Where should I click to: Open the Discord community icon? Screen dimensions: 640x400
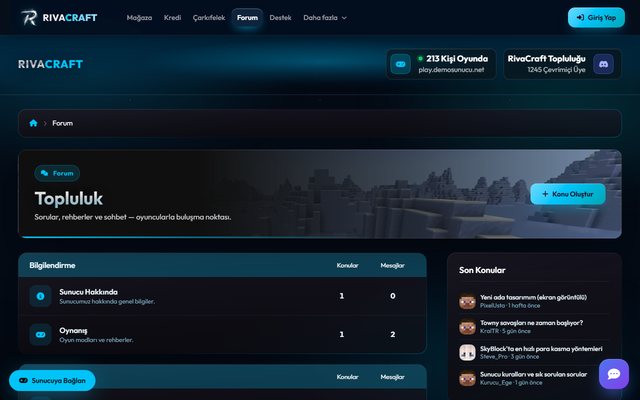(x=603, y=64)
